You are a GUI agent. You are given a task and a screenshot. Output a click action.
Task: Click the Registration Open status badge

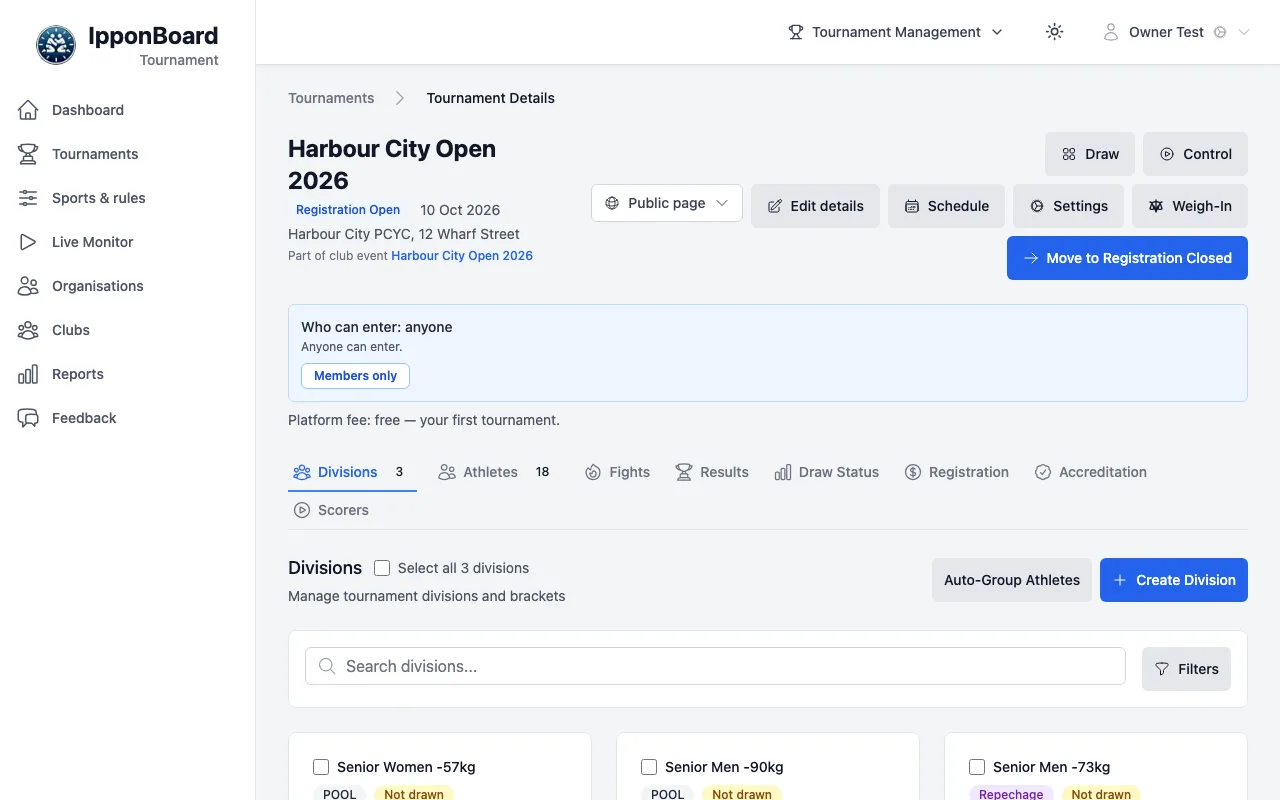348,210
